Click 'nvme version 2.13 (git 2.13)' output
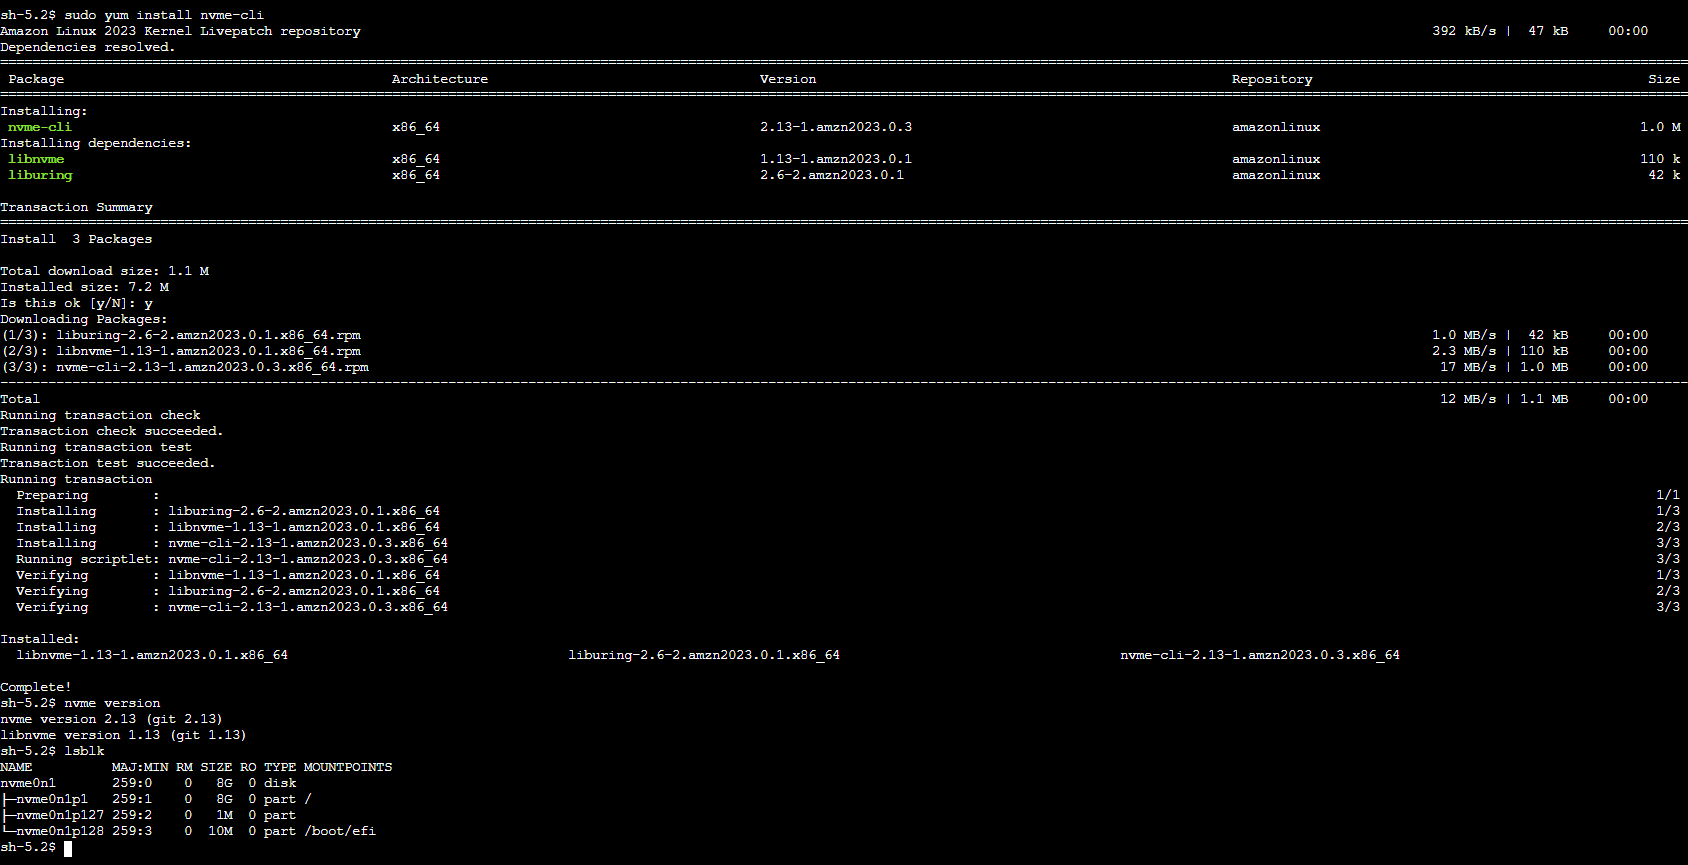1688x865 pixels. 112,719
